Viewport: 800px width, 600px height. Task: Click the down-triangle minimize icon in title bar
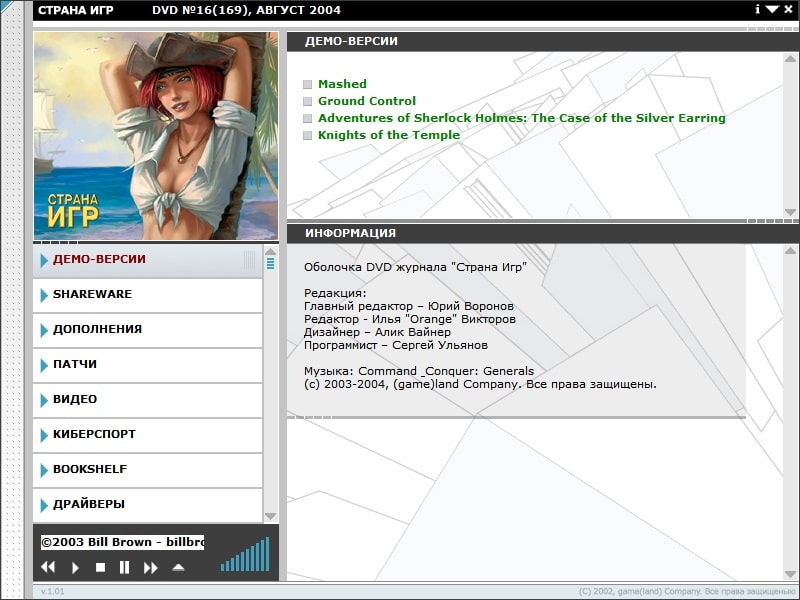click(x=772, y=9)
